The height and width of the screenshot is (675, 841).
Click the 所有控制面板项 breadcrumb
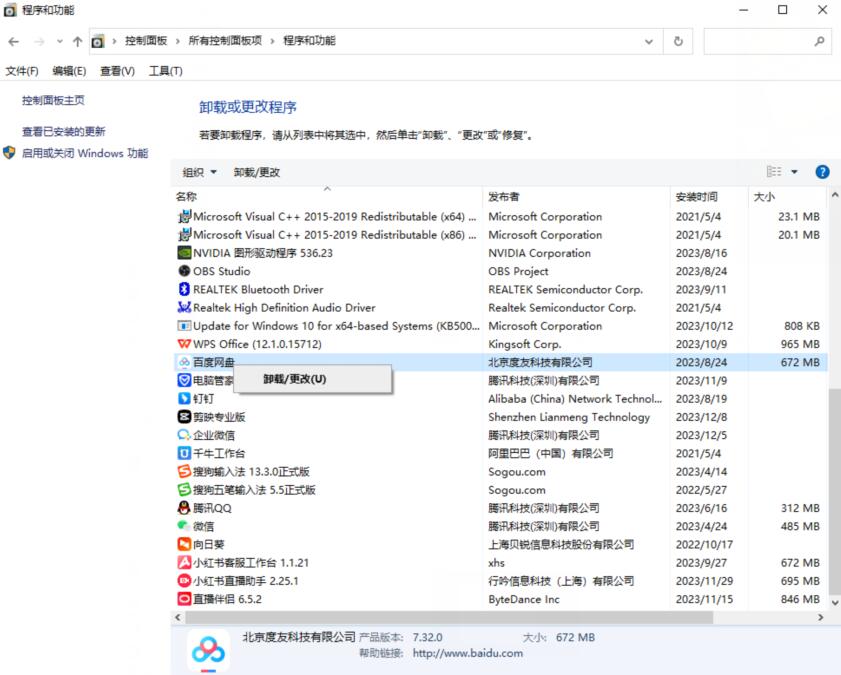click(x=225, y=41)
